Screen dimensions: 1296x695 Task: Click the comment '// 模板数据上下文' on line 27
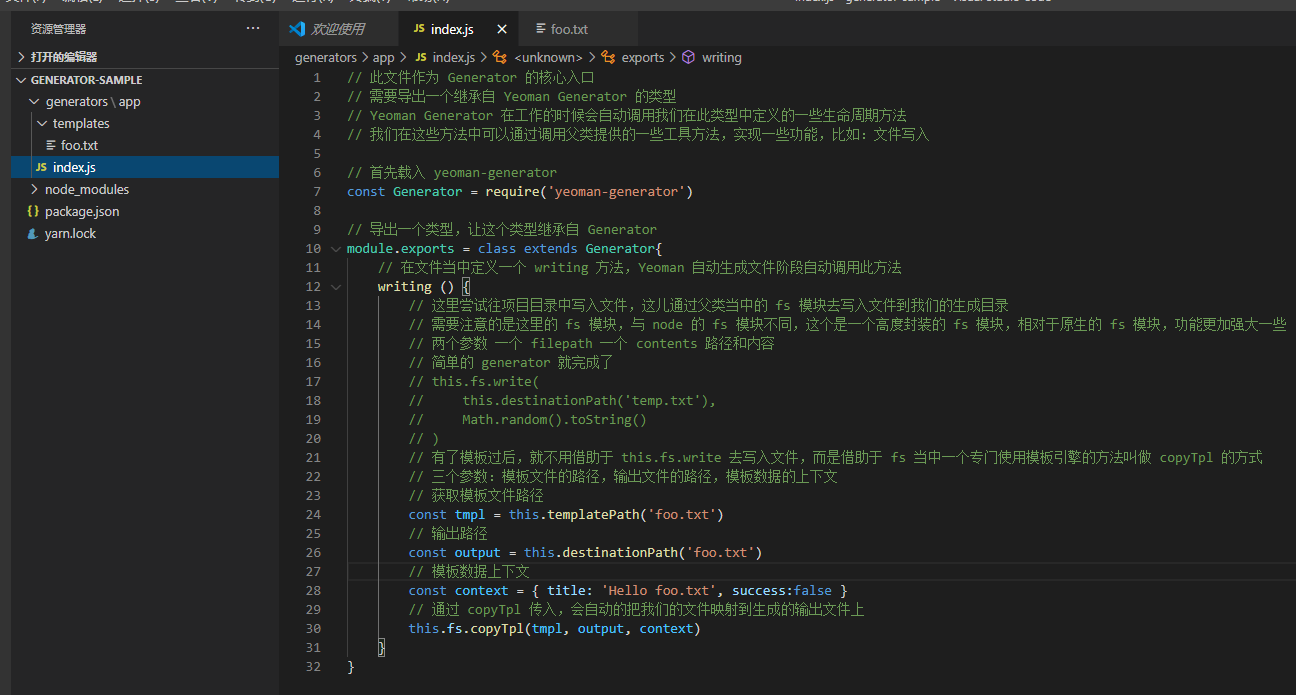point(469,571)
